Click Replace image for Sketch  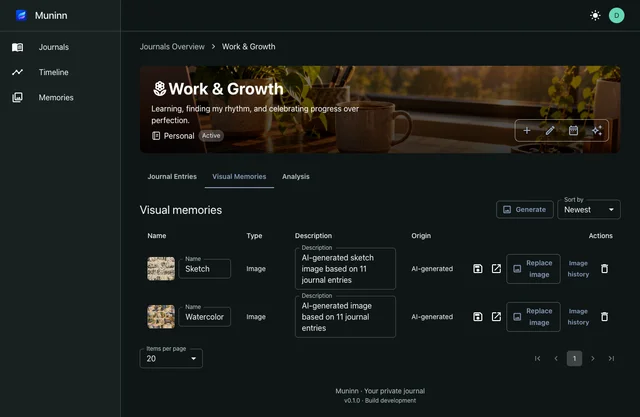(533, 268)
